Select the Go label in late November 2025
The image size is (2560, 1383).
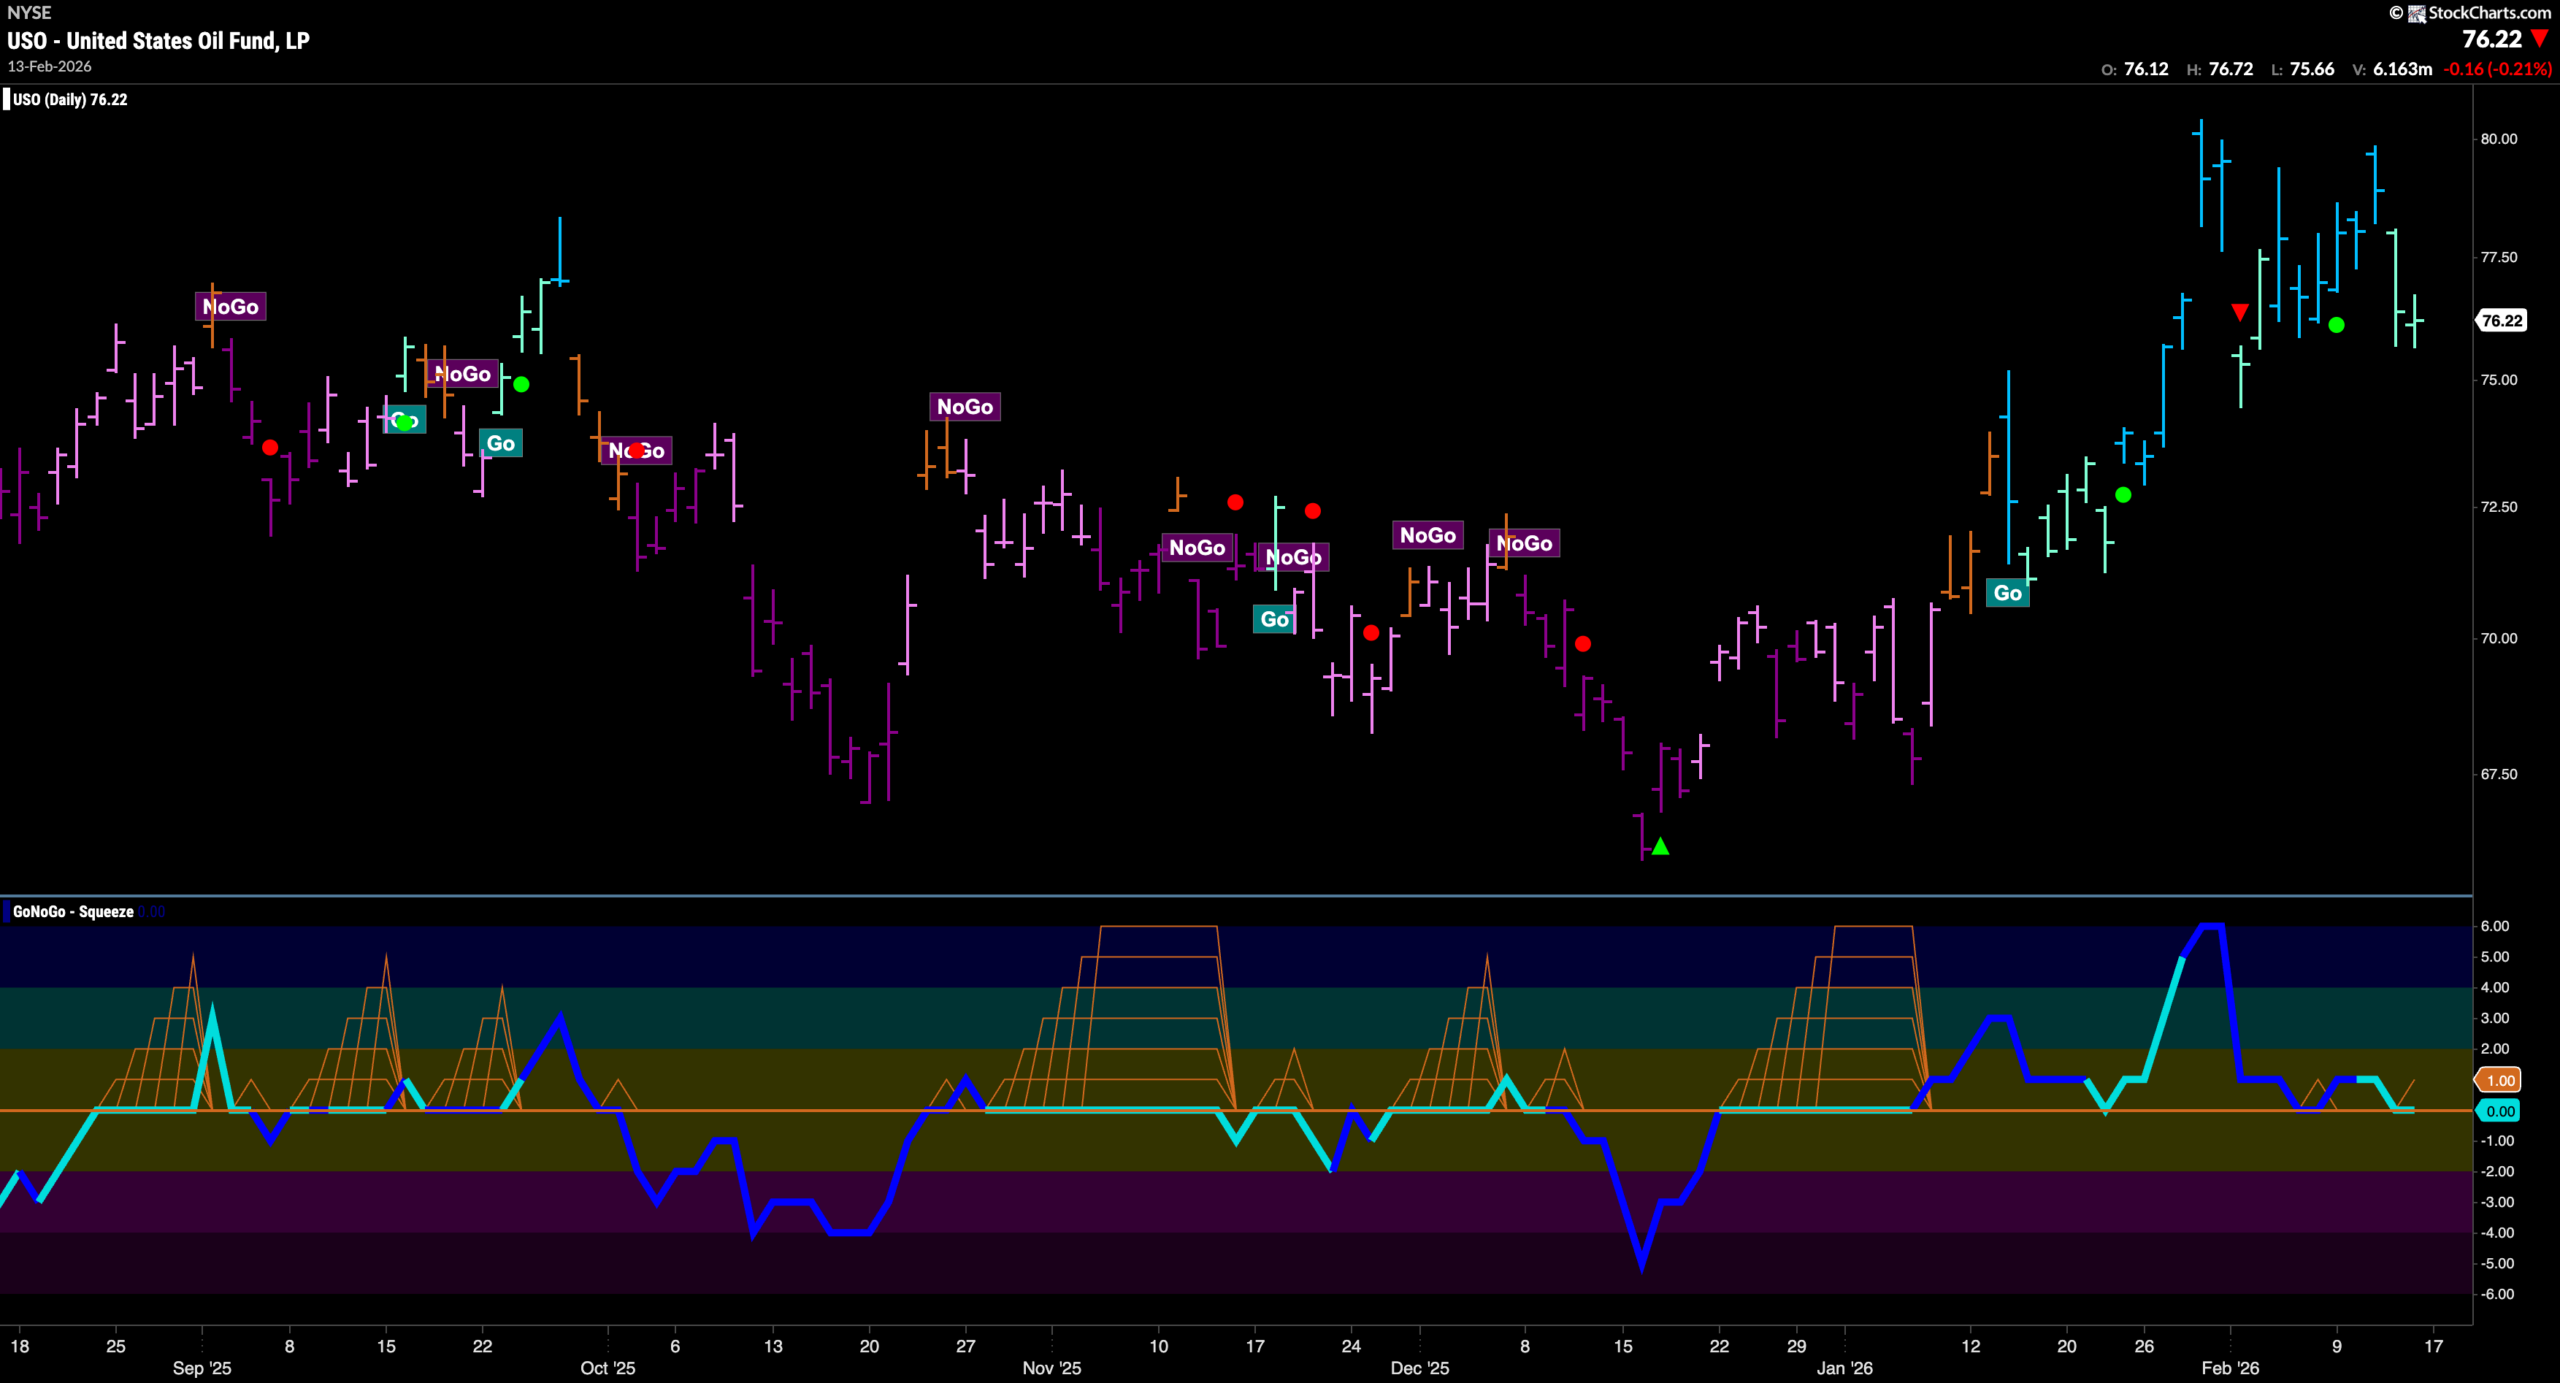1274,619
